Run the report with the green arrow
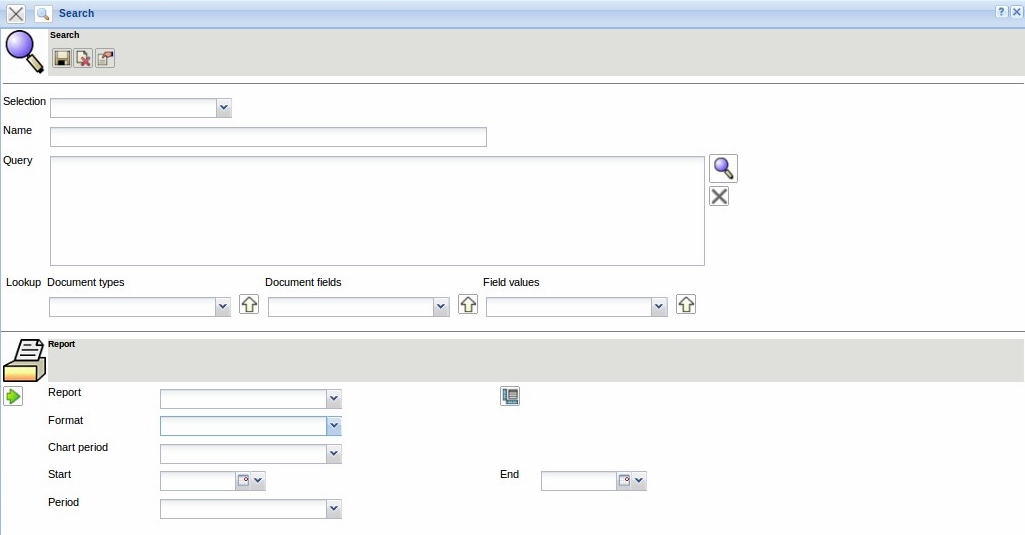This screenshot has width=1025, height=535. point(13,397)
